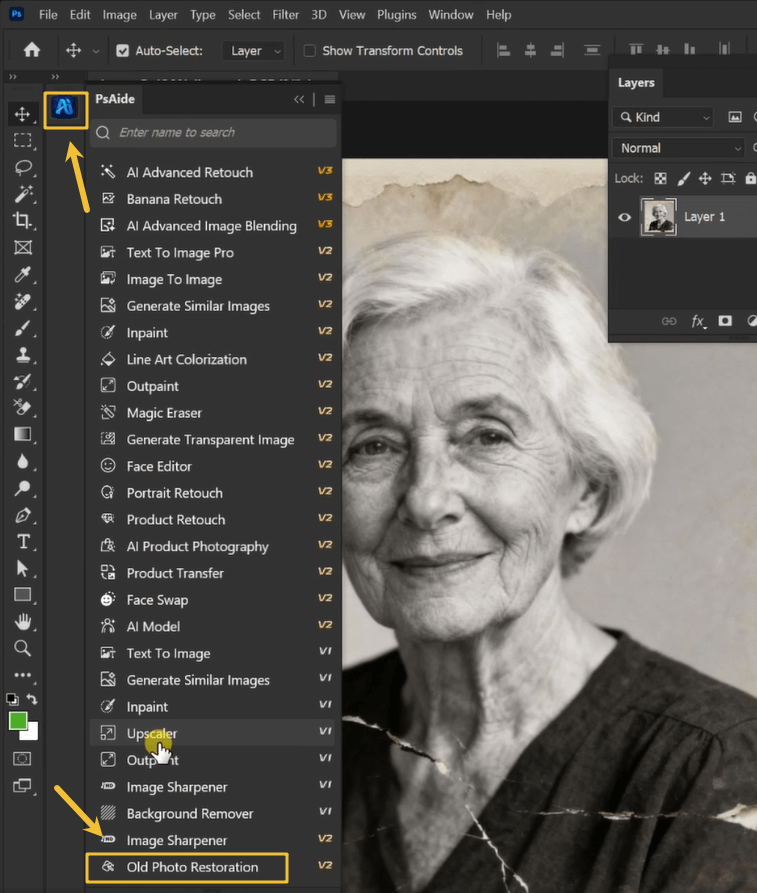Select the Crop tool
This screenshot has width=757, height=893.
22,220
